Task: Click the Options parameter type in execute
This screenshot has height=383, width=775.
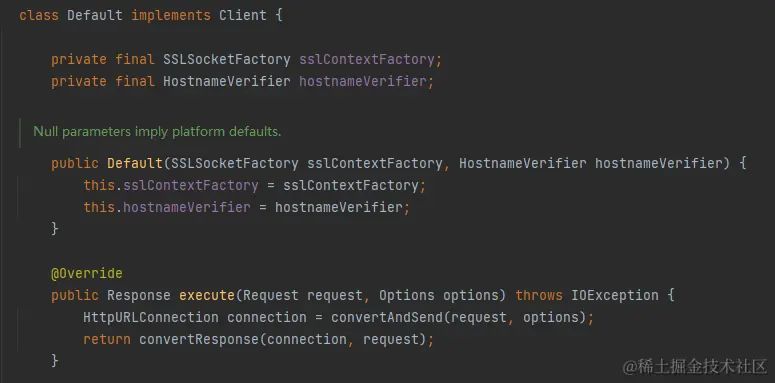Action: coord(407,296)
